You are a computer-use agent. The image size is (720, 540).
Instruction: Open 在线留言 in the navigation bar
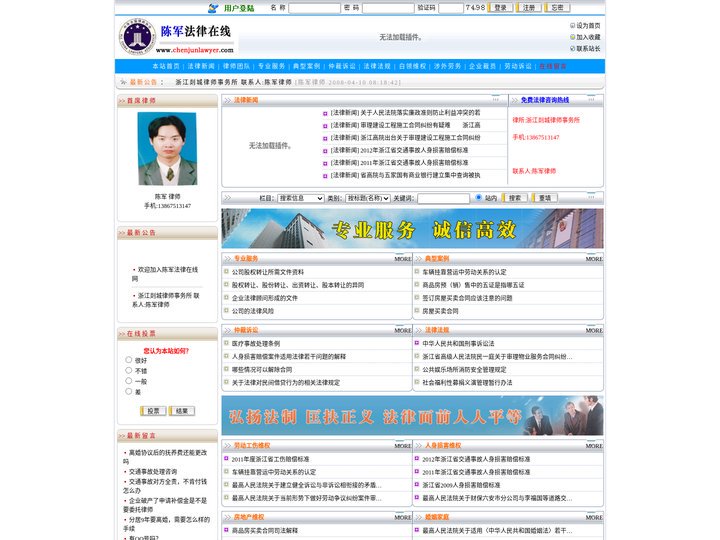[x=553, y=66]
